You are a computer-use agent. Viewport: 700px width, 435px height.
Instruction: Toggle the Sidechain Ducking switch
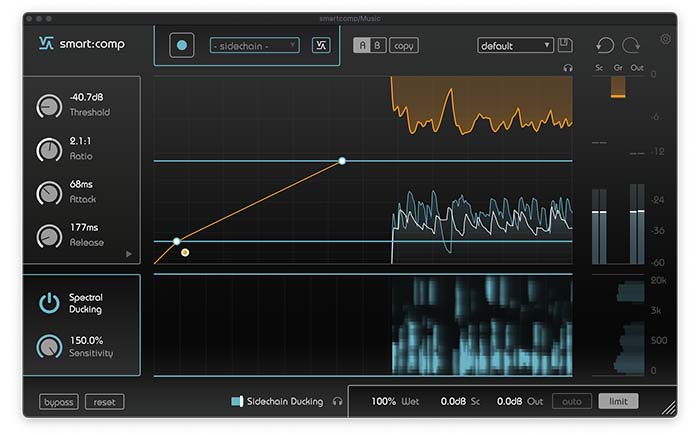coord(237,401)
